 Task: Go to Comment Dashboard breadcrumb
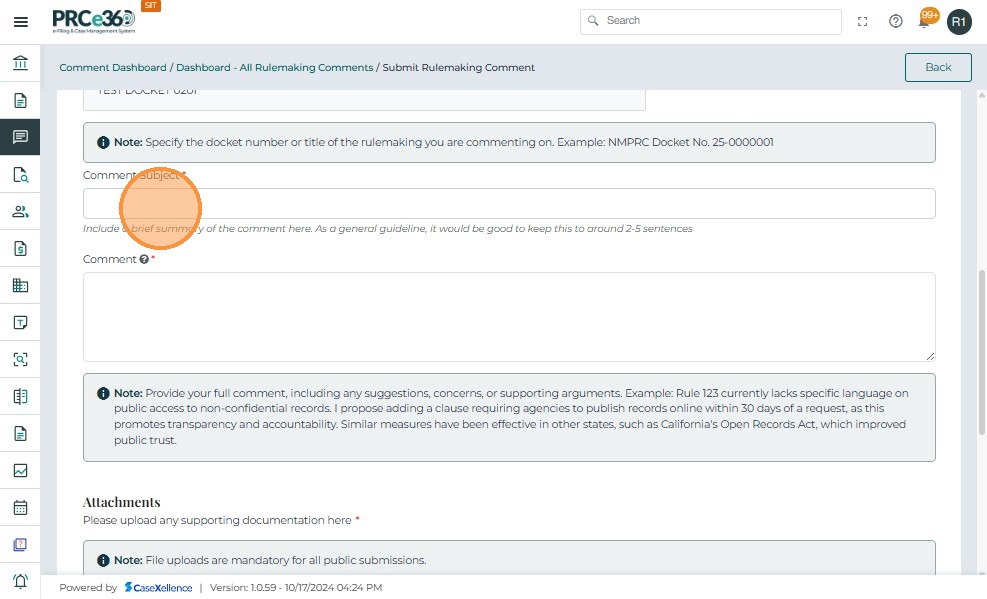click(x=113, y=68)
